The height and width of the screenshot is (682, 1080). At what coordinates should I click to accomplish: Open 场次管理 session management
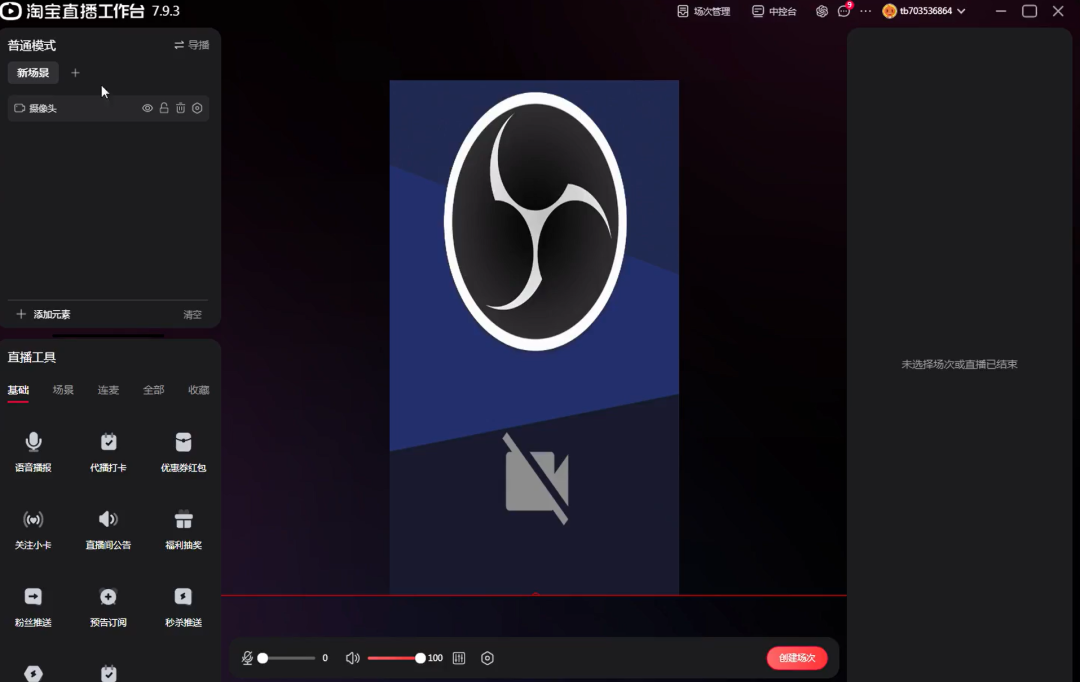click(704, 11)
